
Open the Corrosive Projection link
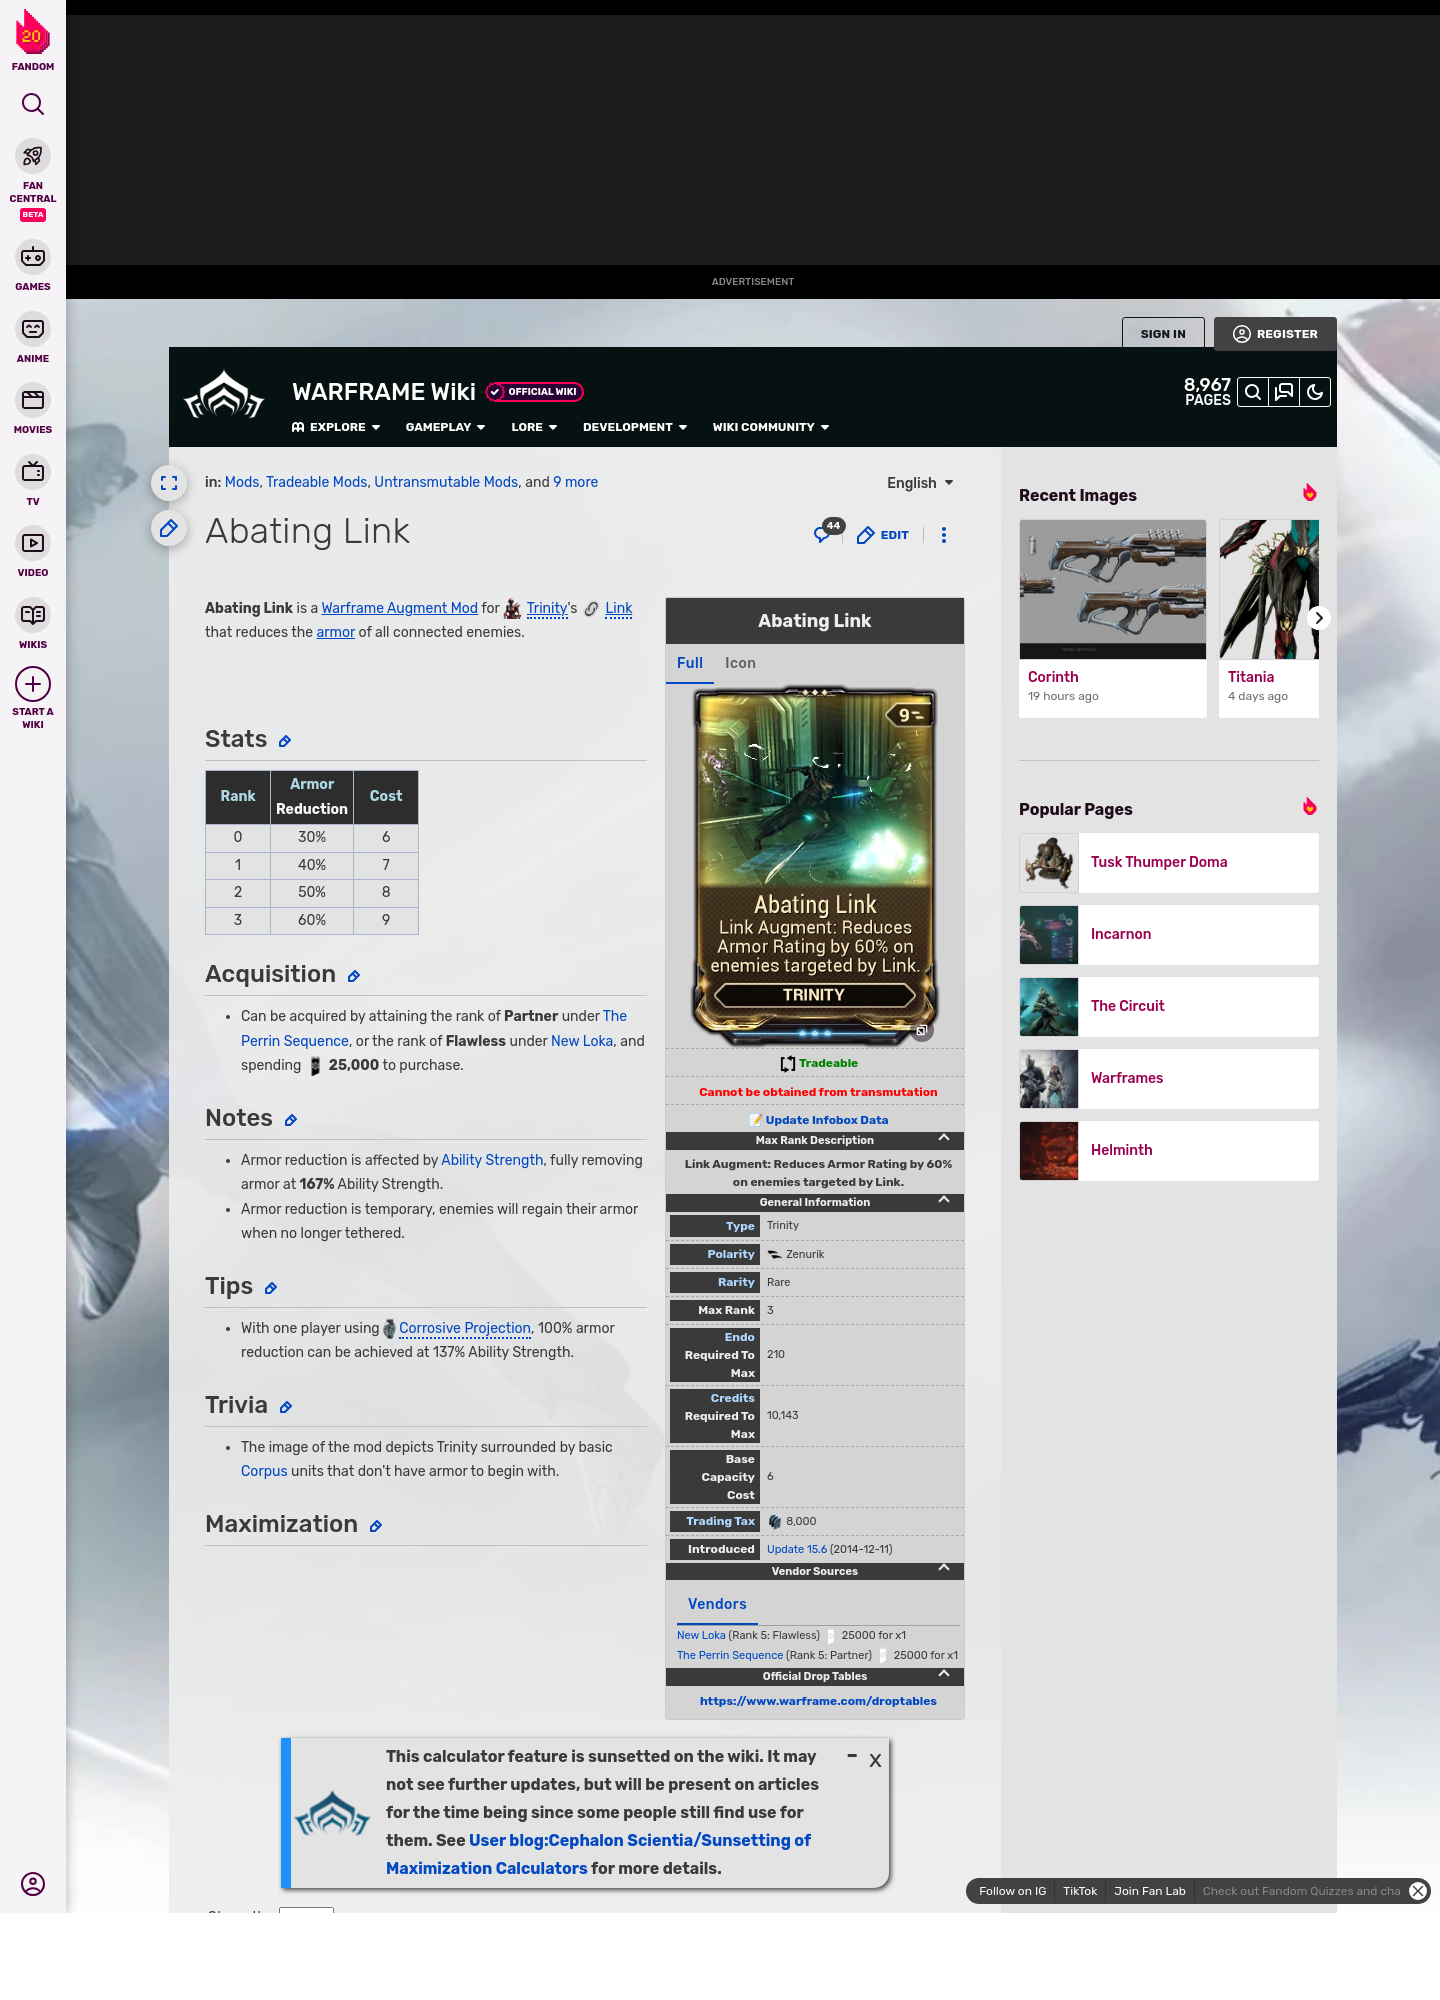465,1328
